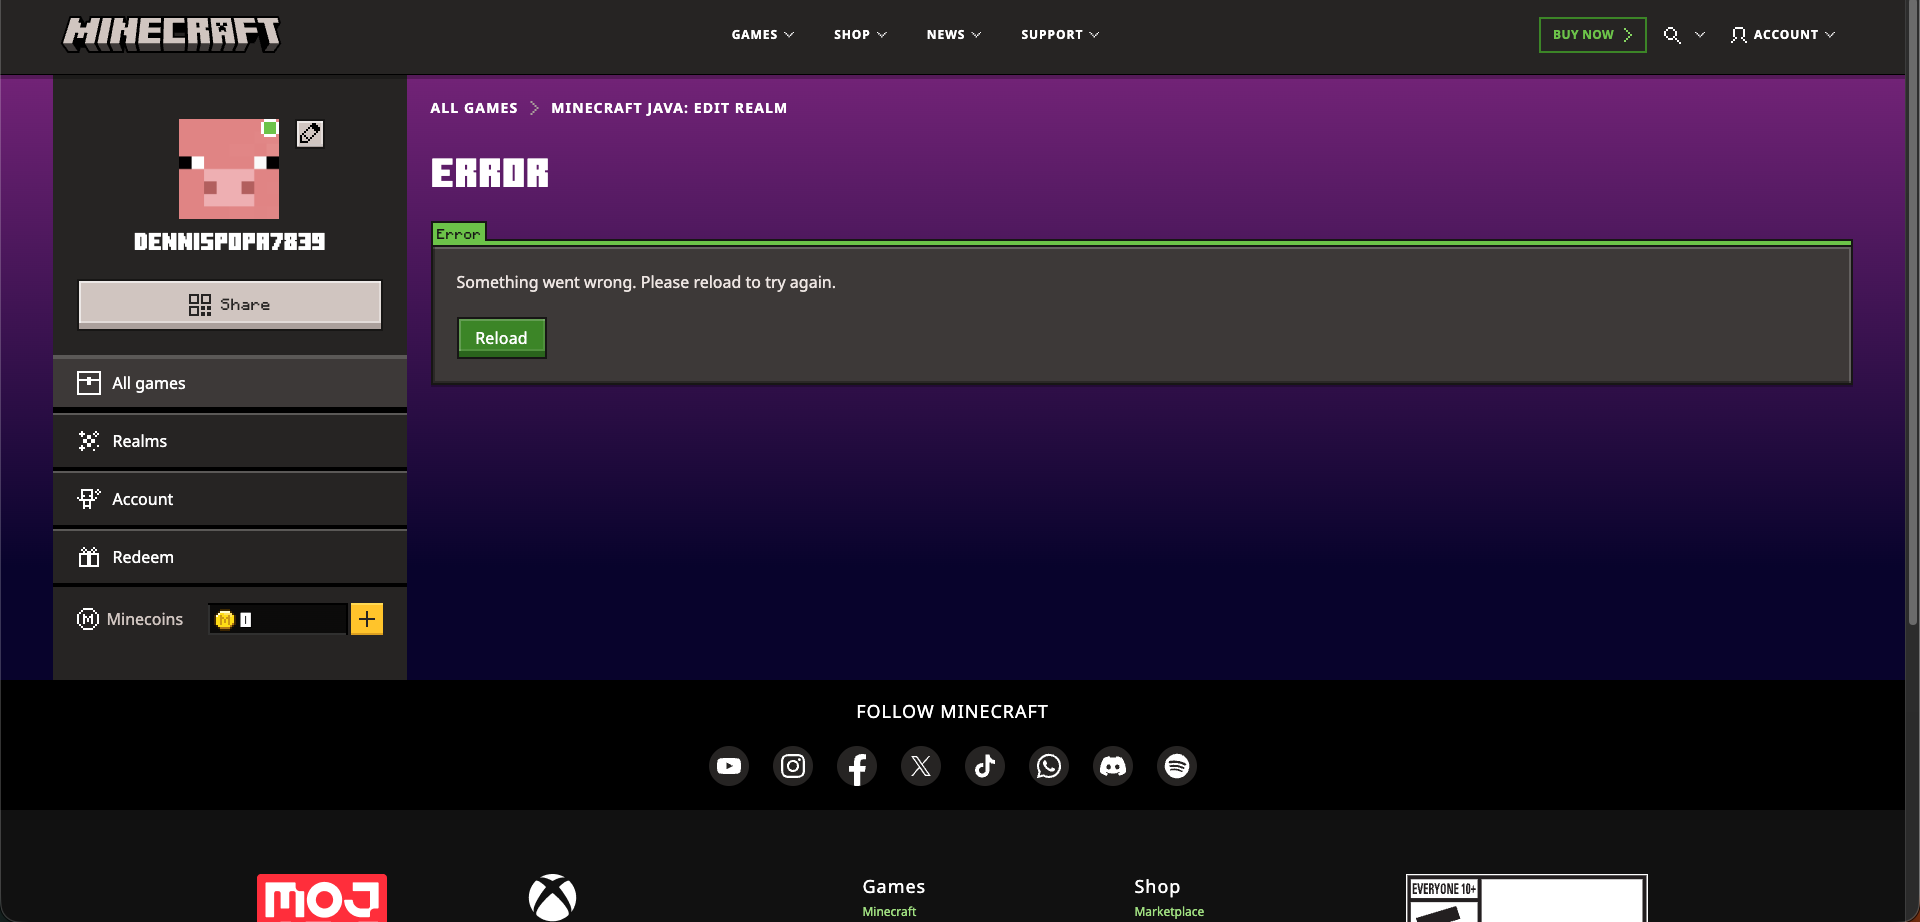Click the large ERROR page heading
This screenshot has width=1920, height=922.
point(490,173)
